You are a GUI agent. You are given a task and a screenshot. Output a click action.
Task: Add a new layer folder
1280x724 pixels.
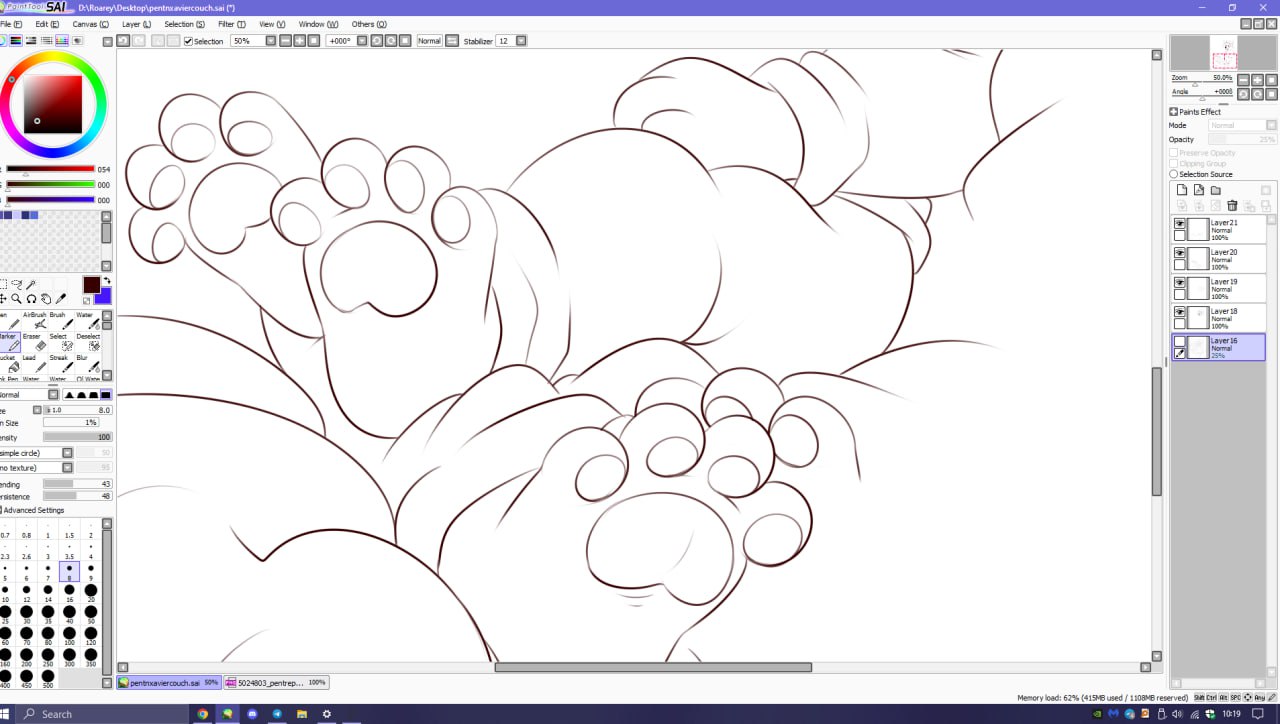click(x=1216, y=190)
